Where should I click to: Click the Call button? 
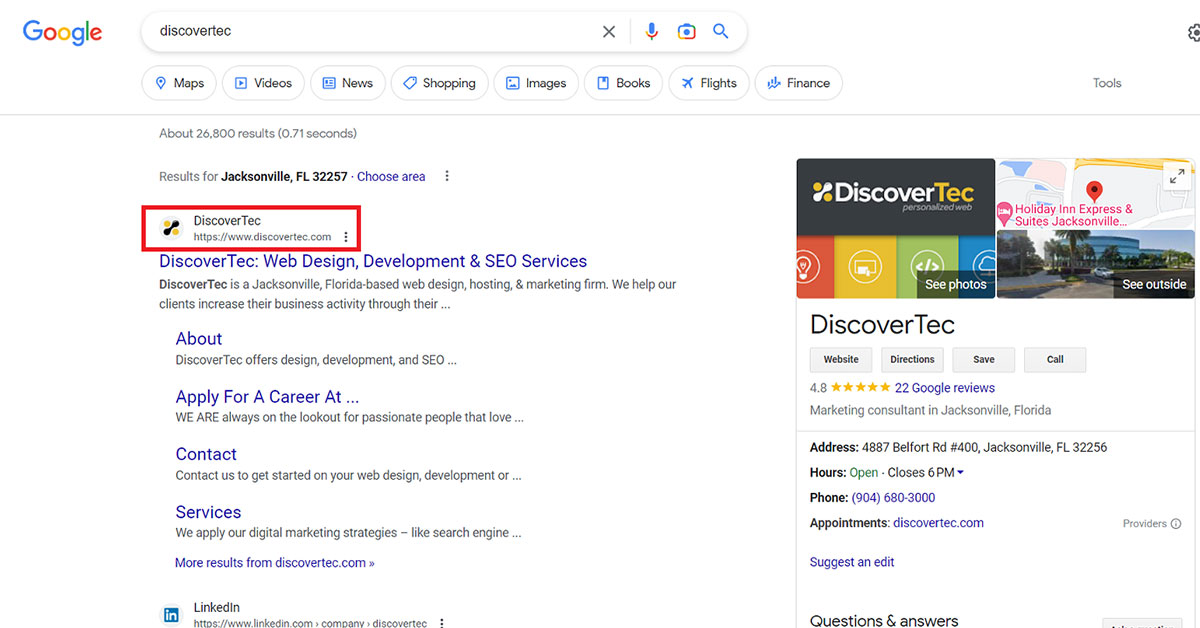coord(1055,360)
